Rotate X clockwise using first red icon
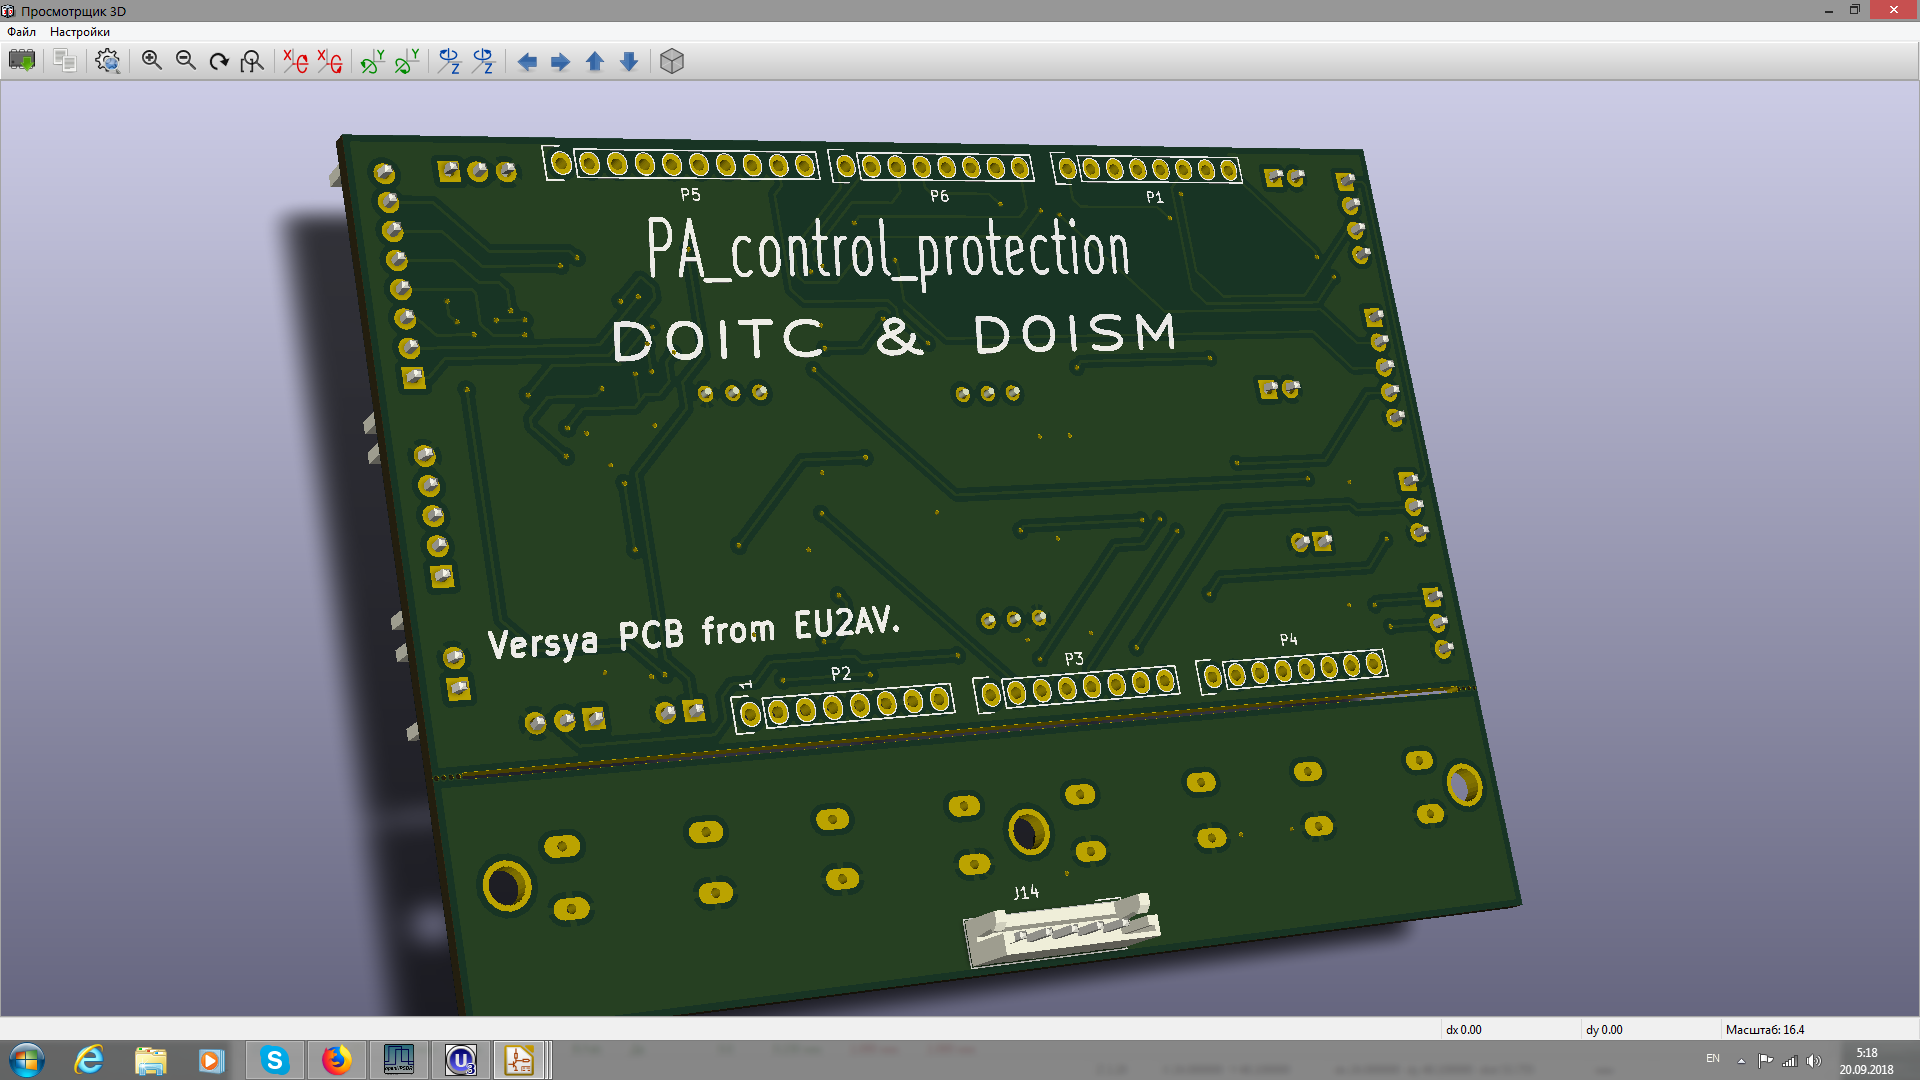The image size is (1920, 1080). (295, 61)
